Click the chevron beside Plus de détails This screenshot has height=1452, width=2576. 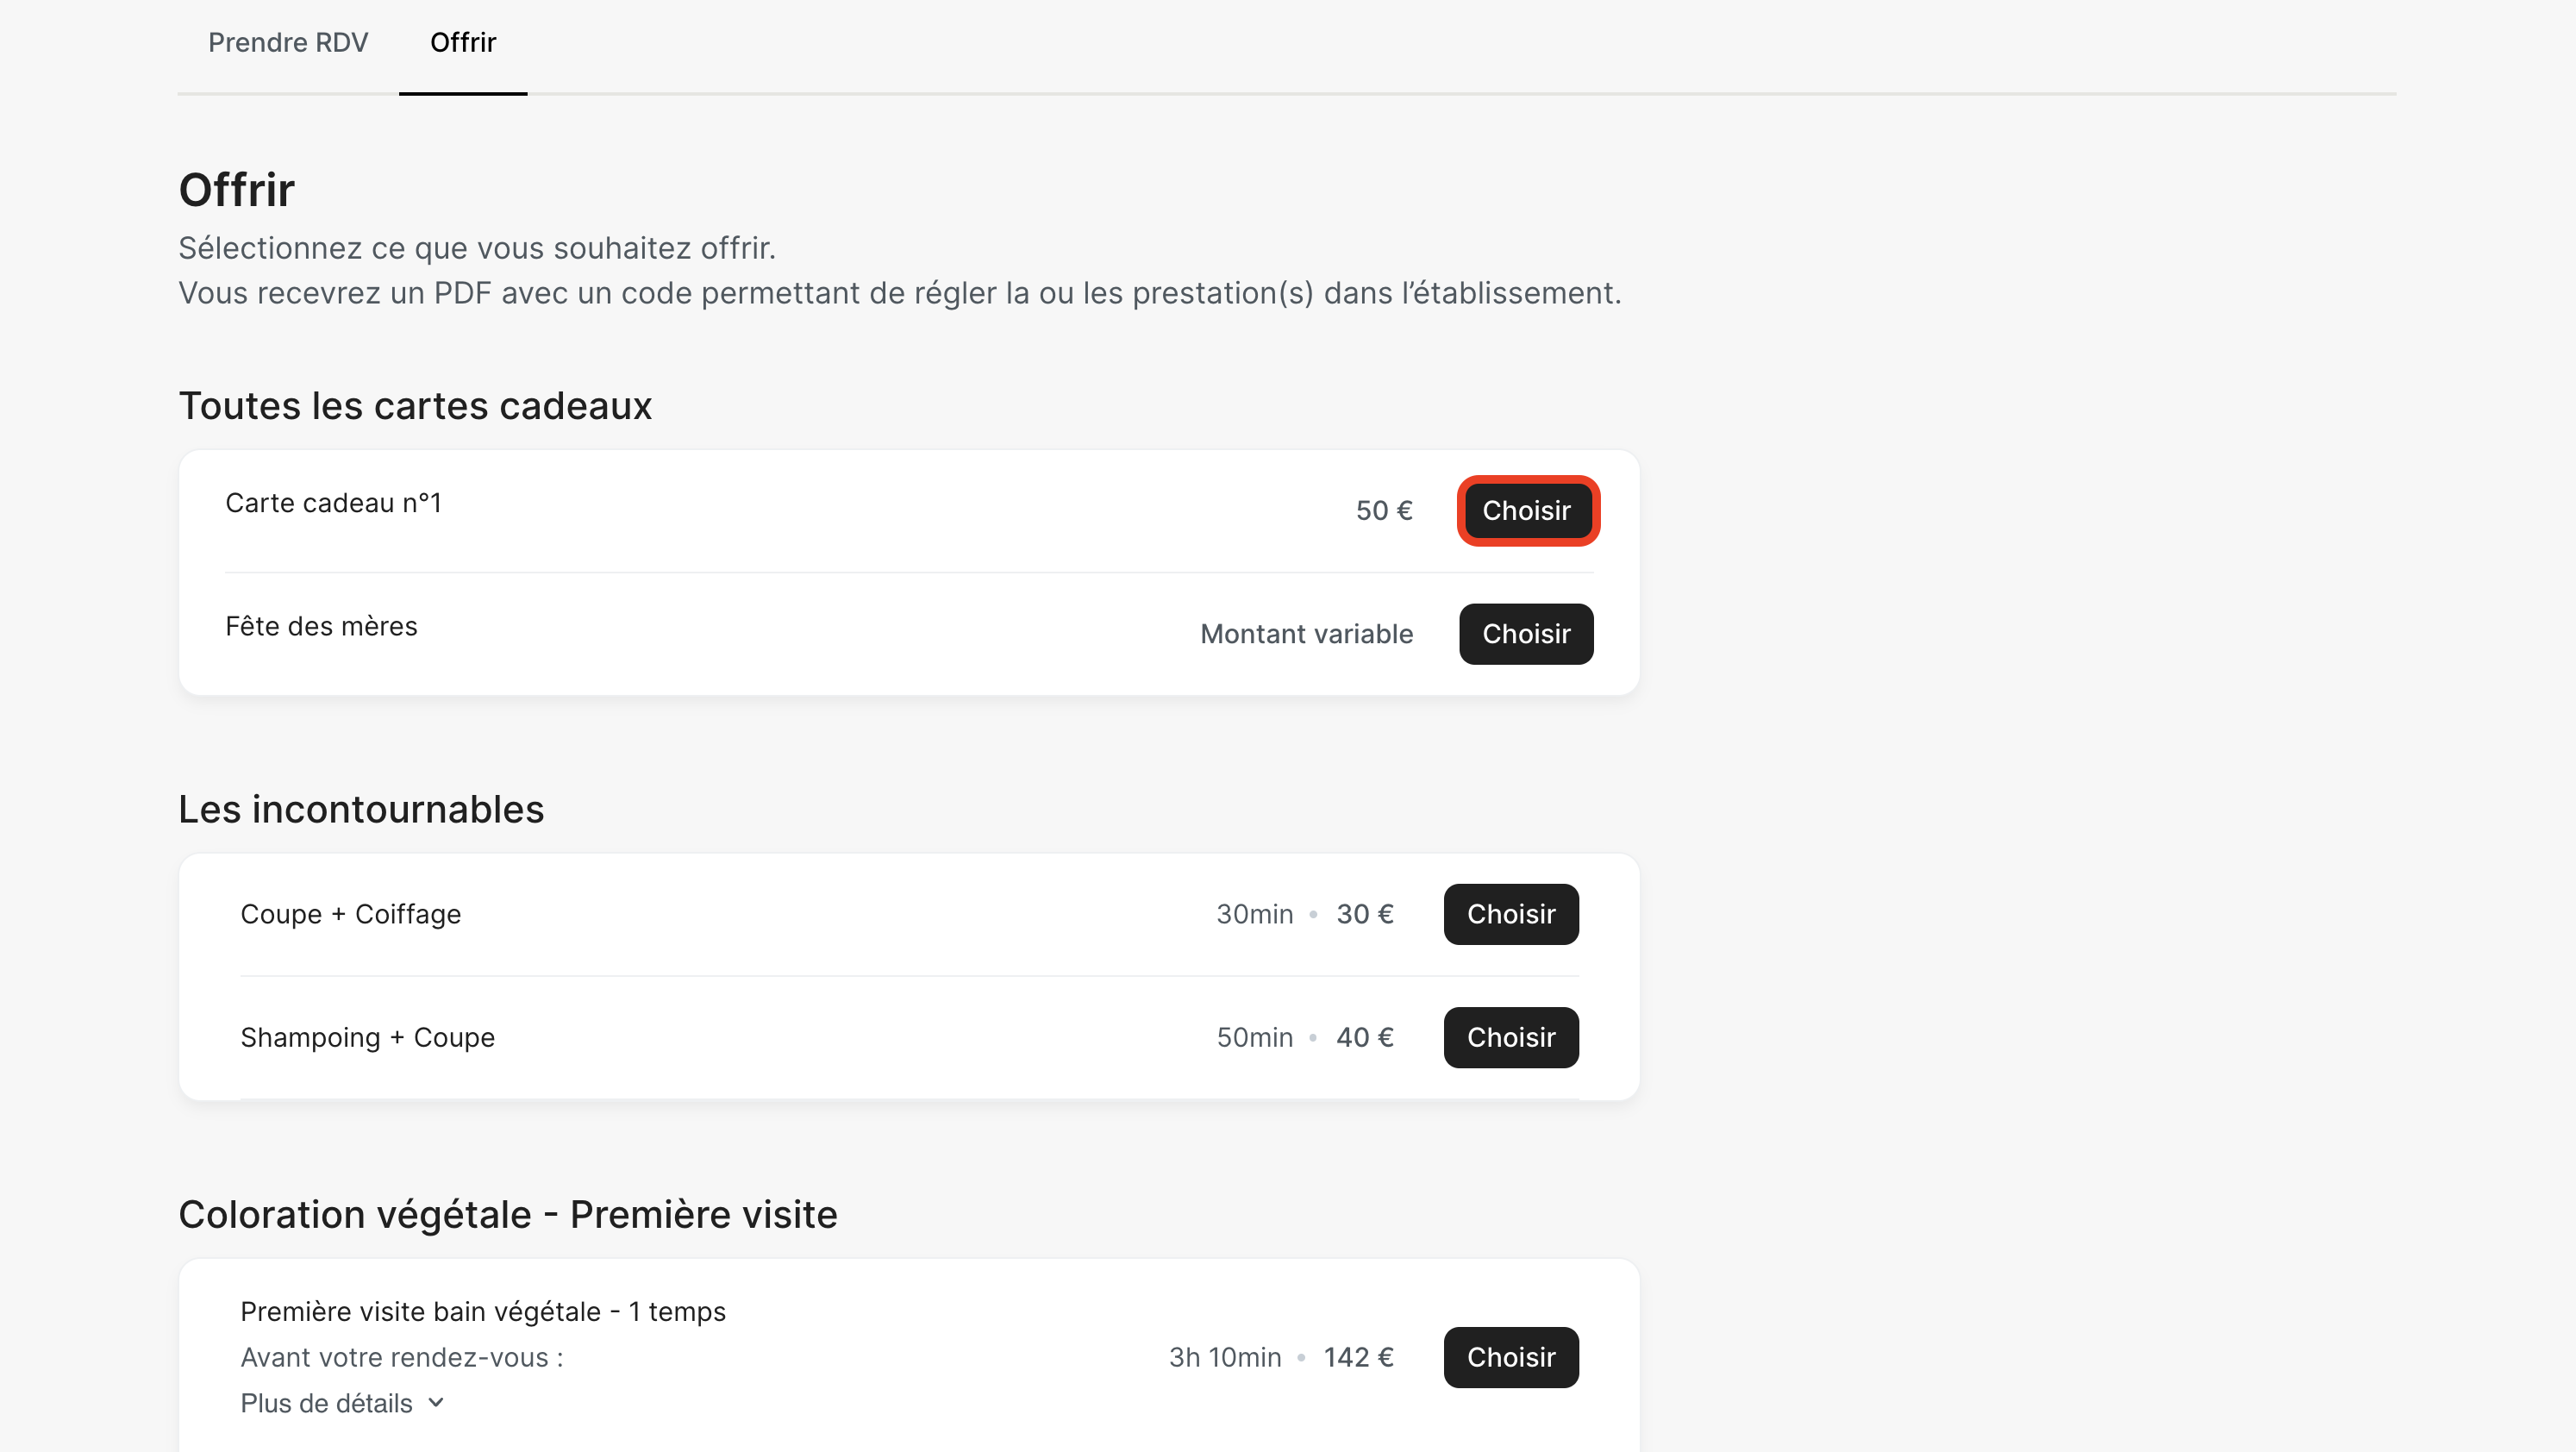[x=436, y=1403]
